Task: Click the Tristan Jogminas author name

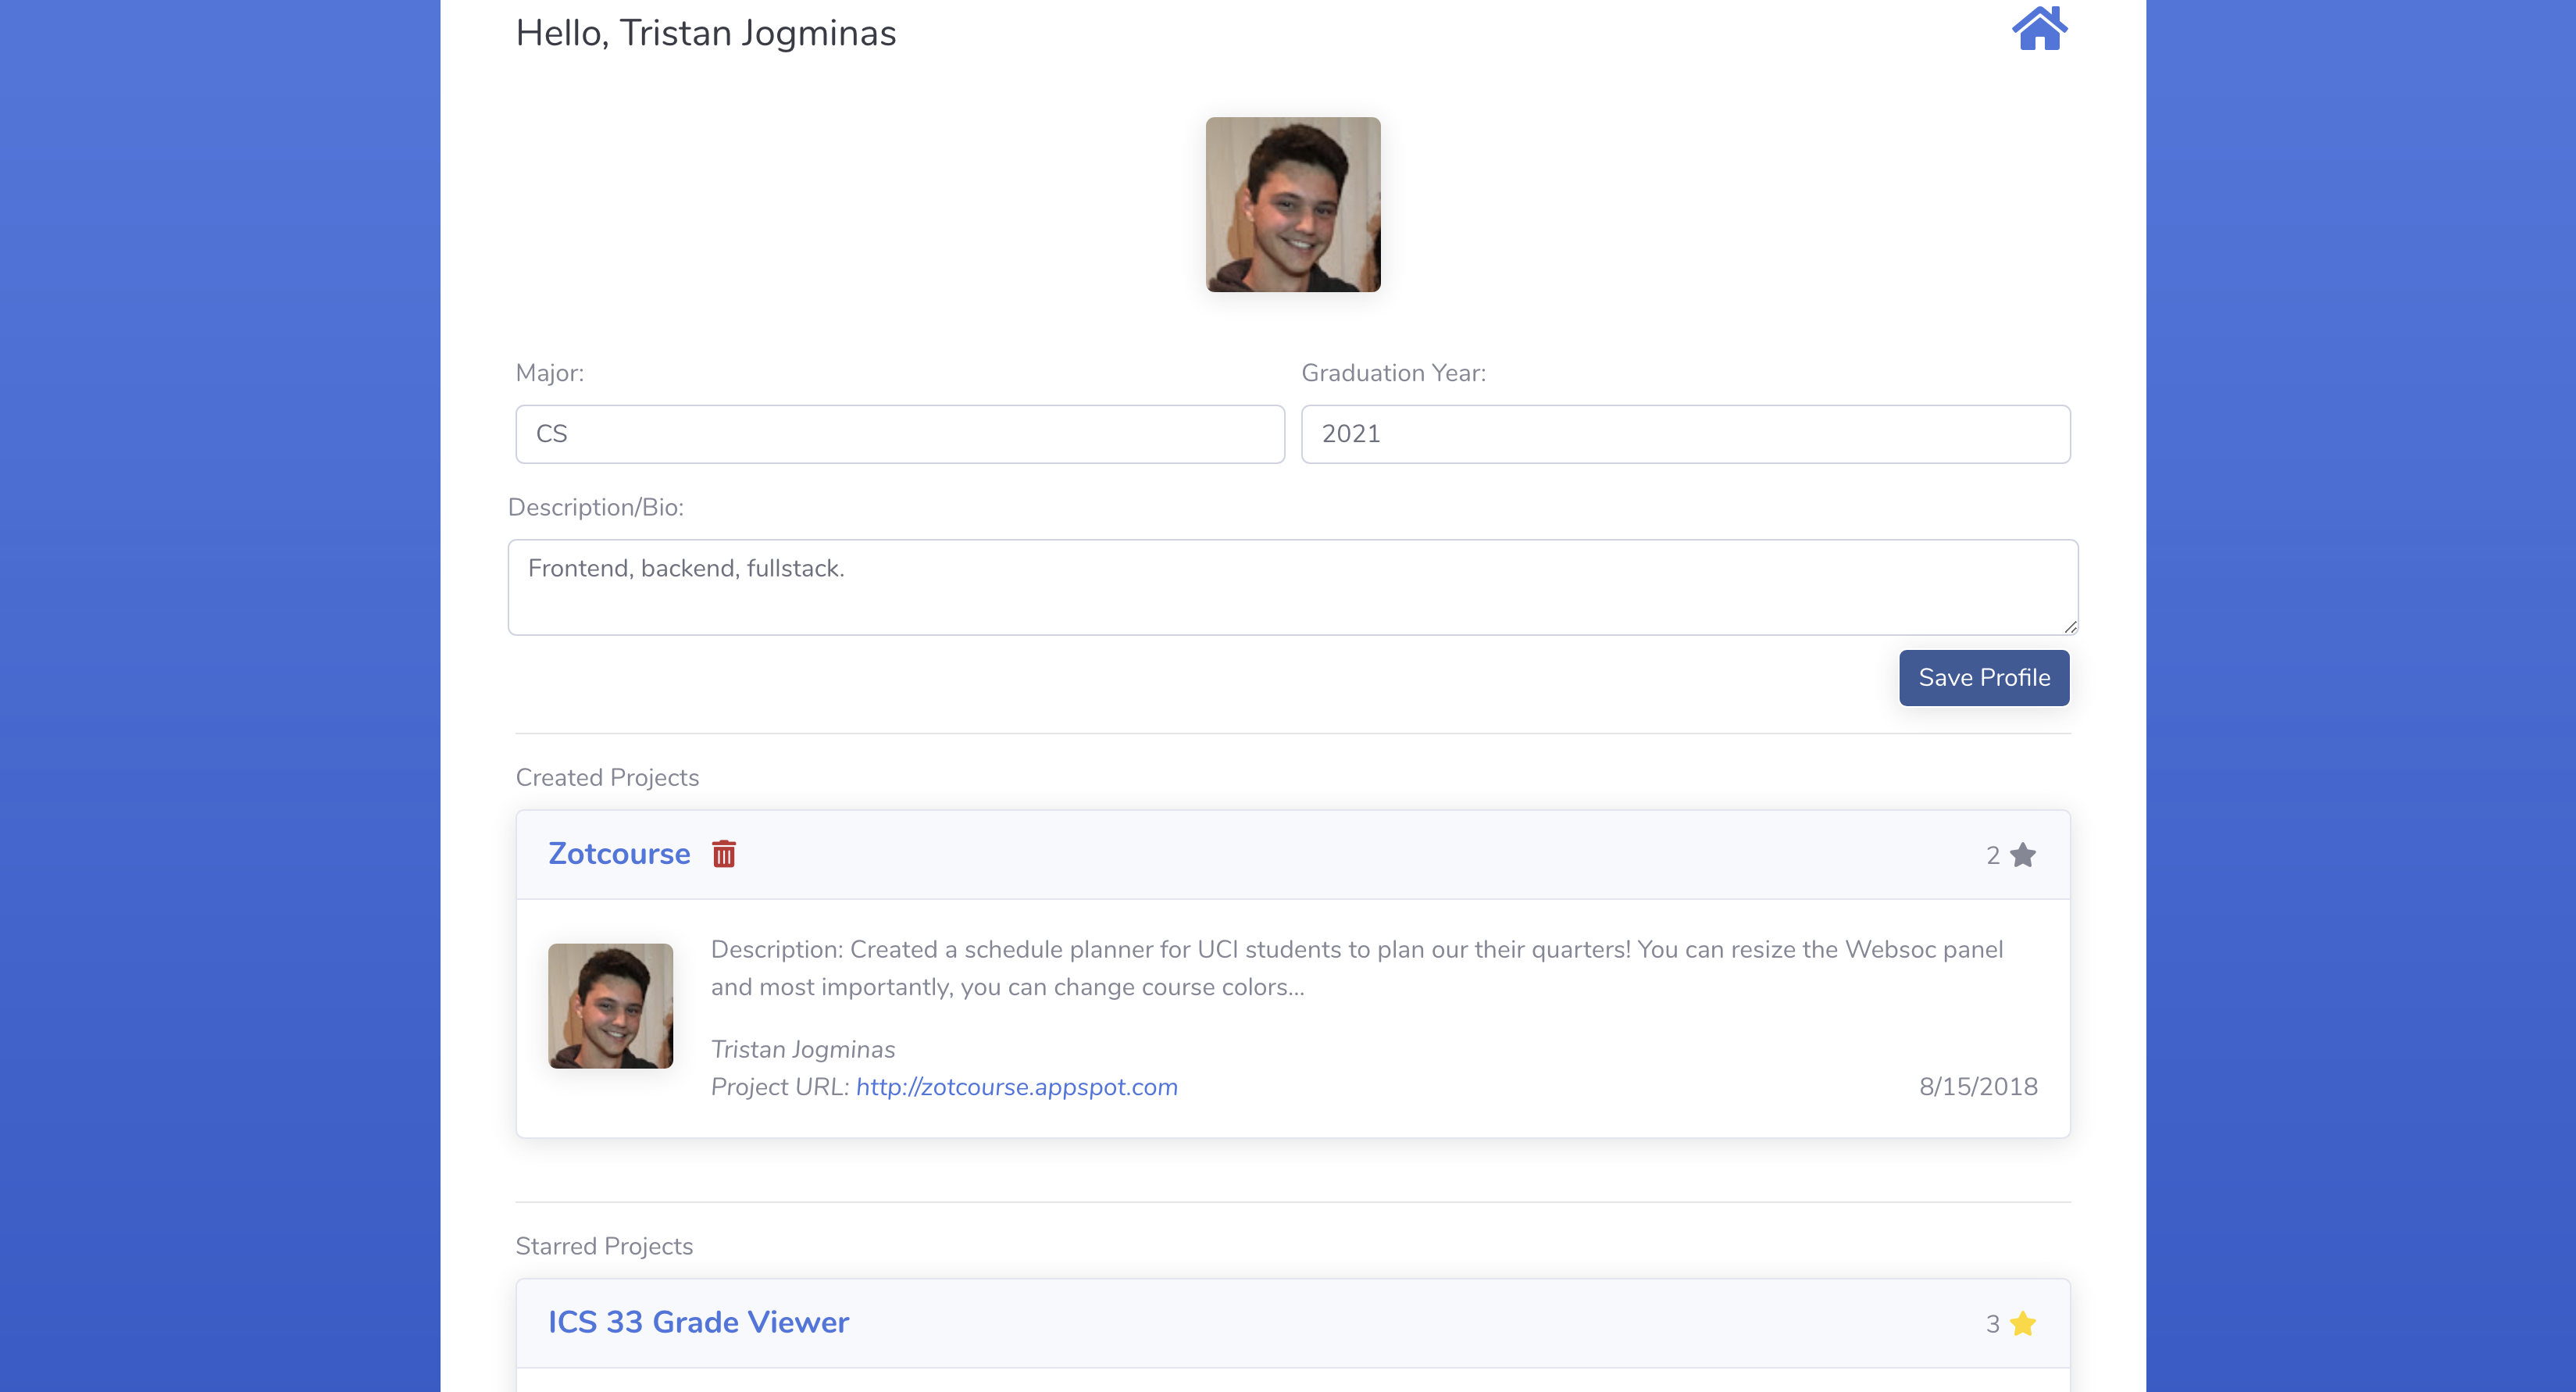Action: click(x=802, y=1049)
